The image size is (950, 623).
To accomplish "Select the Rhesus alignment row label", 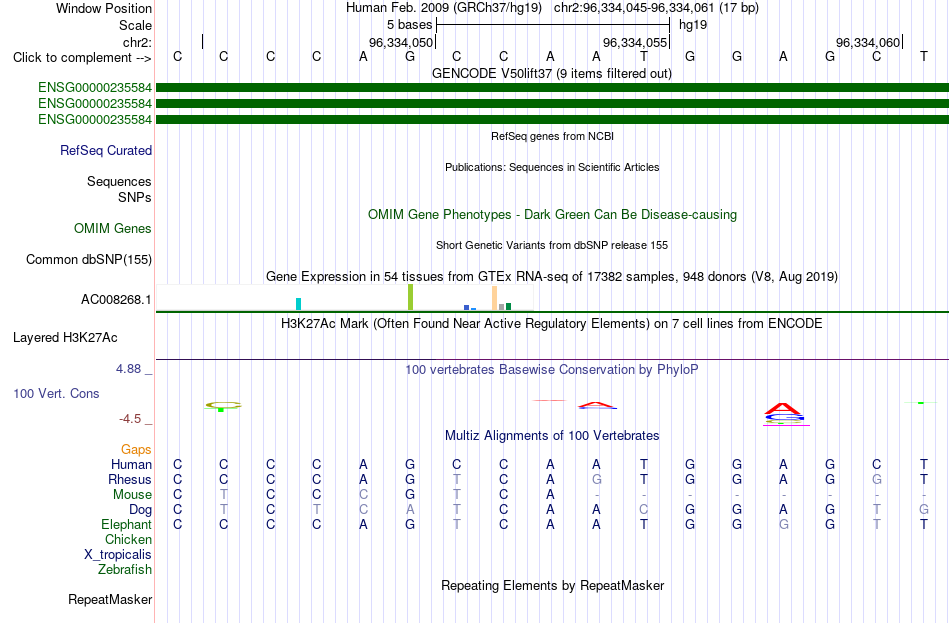I will [130, 479].
